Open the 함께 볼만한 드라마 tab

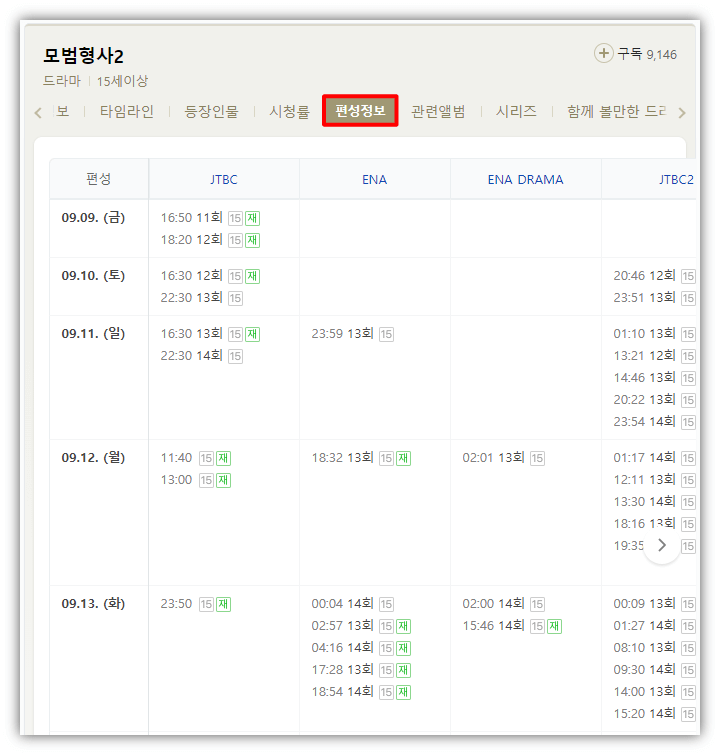click(x=616, y=111)
